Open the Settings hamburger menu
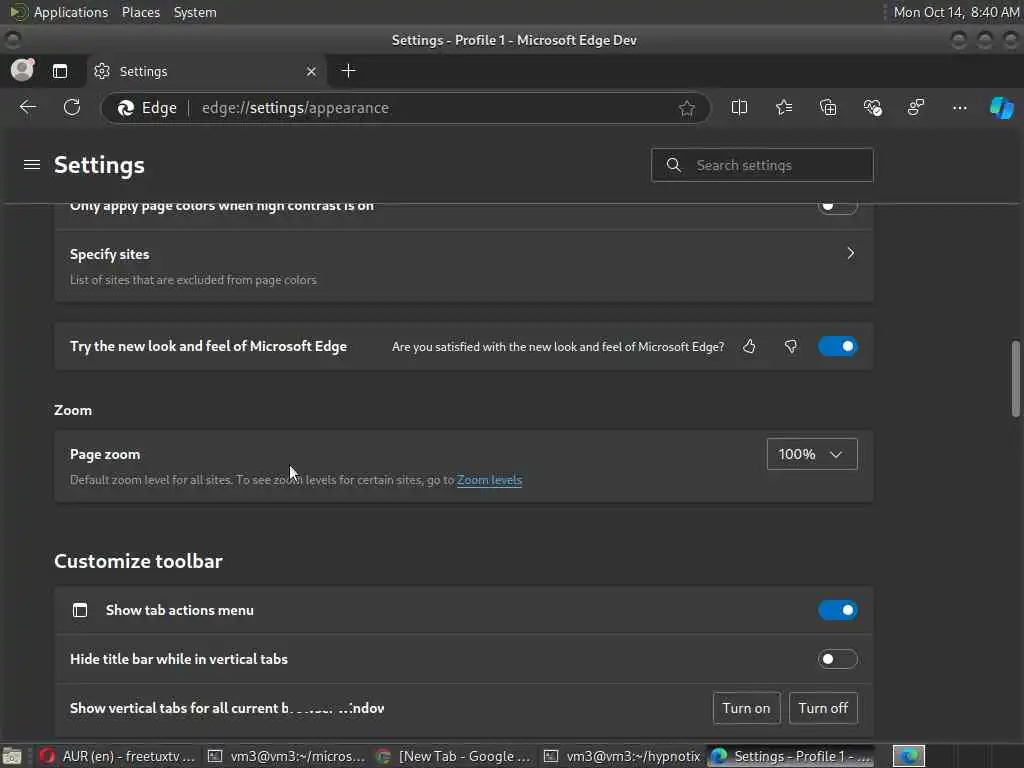The height and width of the screenshot is (768, 1024). 31,165
